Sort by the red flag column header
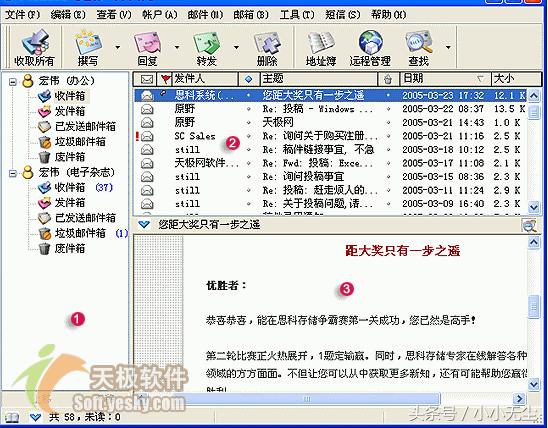 164,79
